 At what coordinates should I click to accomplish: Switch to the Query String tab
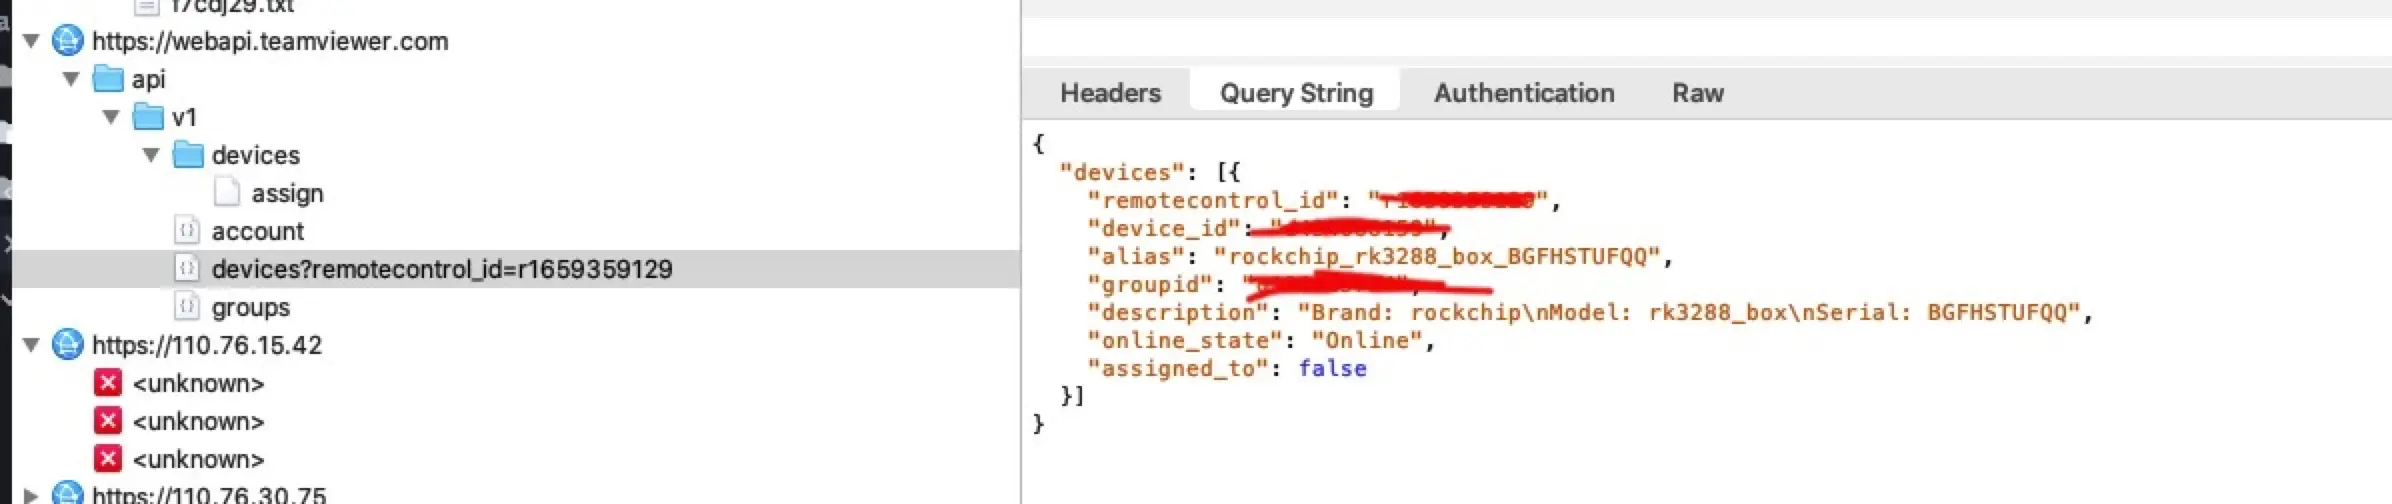click(x=1296, y=93)
